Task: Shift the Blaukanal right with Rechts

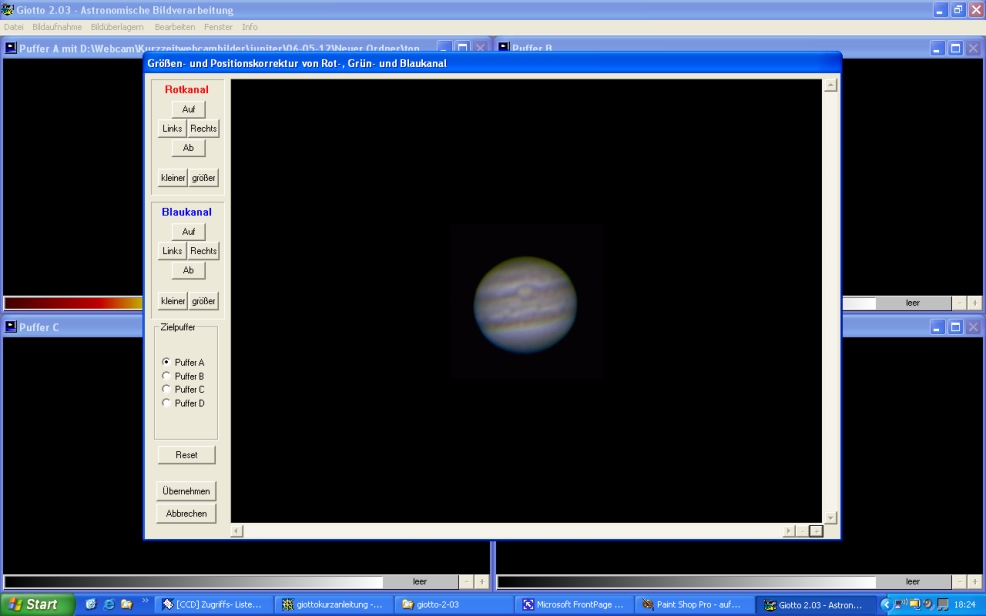Action: [x=203, y=251]
